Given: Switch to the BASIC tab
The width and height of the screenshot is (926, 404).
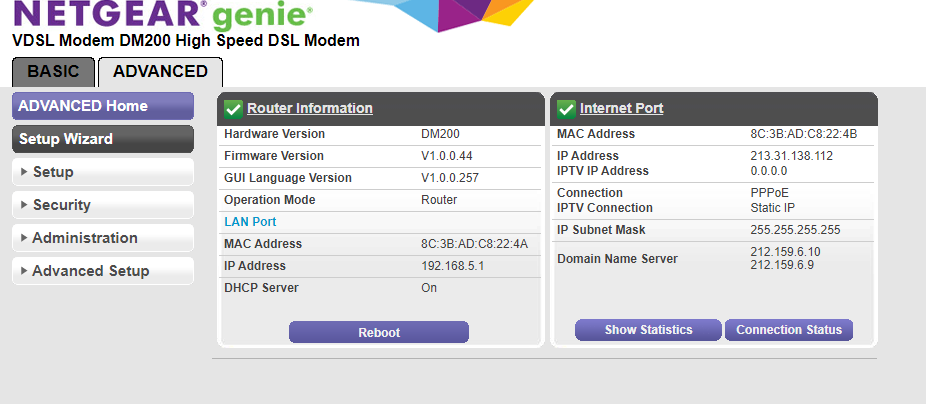Looking at the screenshot, I should (53, 72).
